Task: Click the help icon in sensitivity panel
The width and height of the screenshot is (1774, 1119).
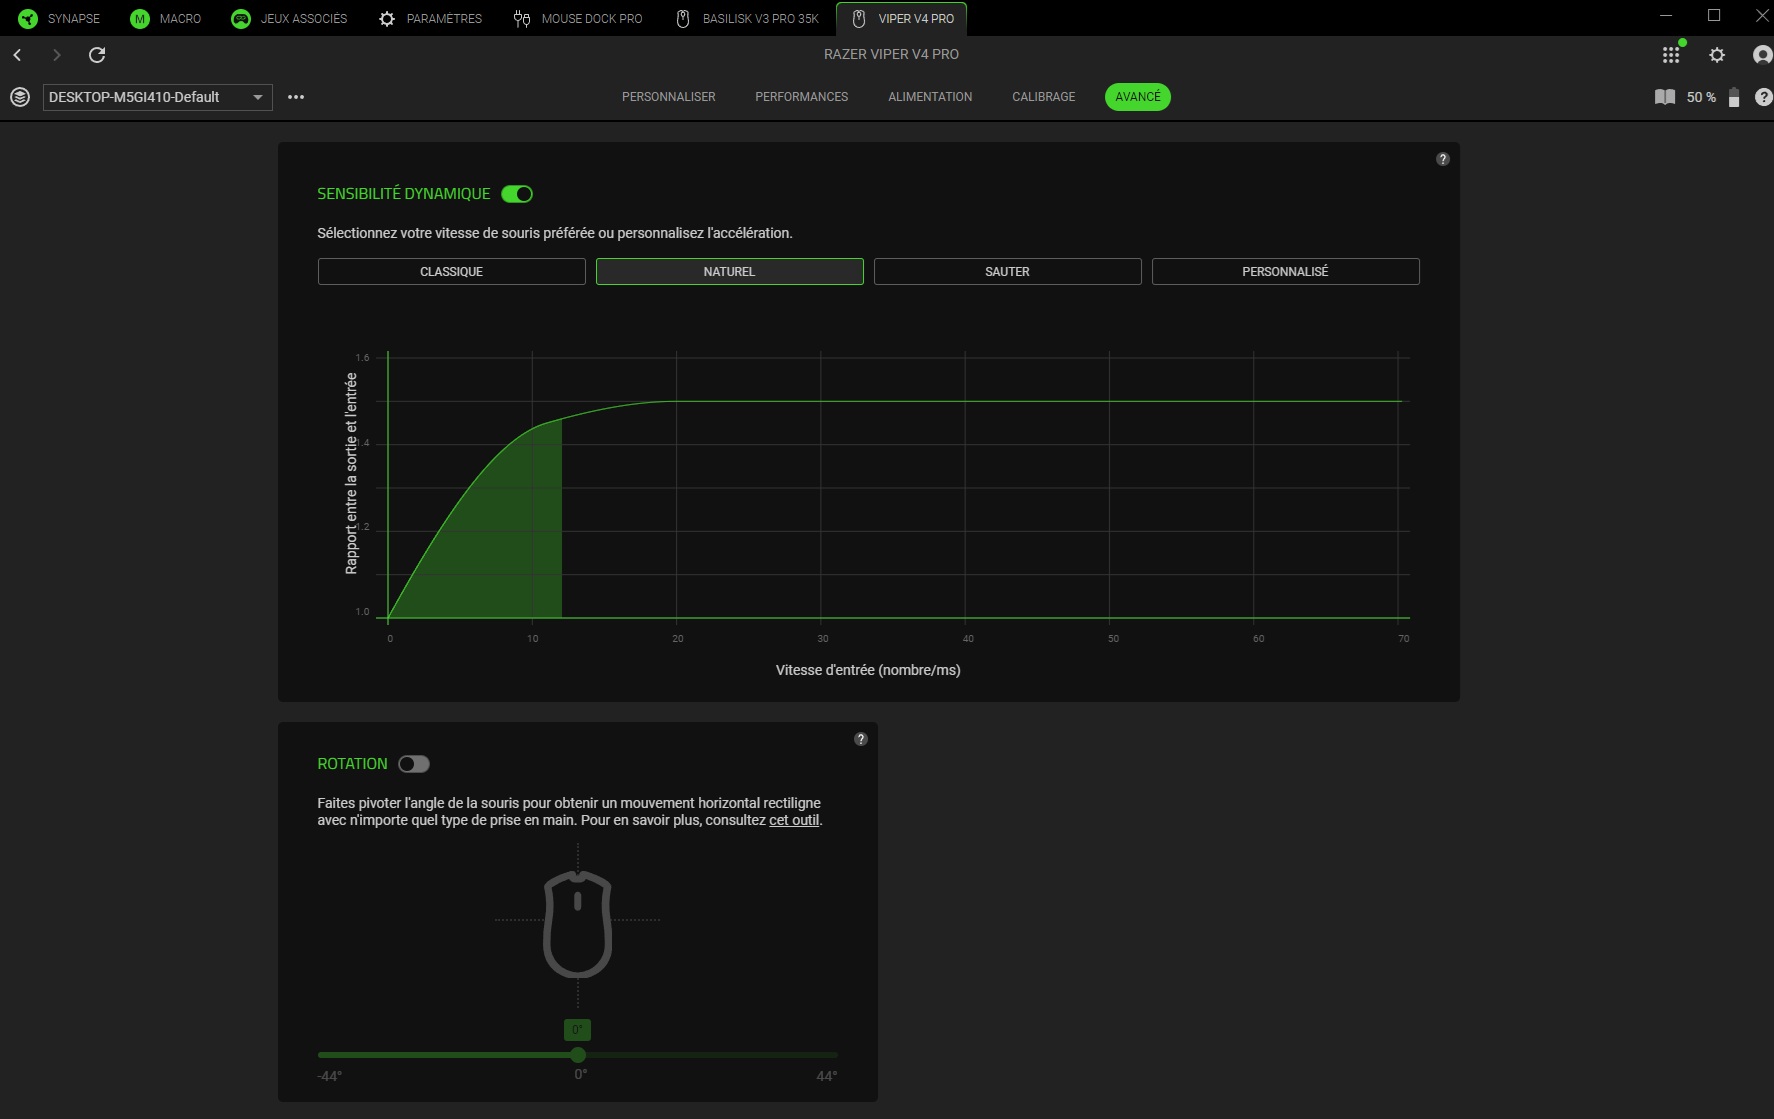Action: coord(1442,159)
